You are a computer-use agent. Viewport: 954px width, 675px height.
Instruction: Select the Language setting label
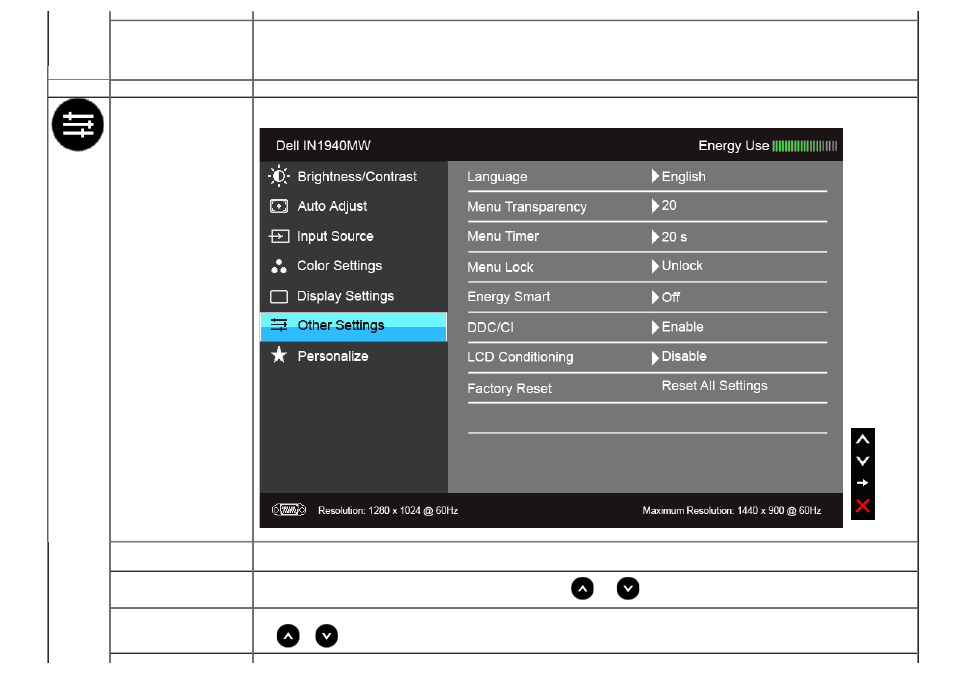point(497,177)
